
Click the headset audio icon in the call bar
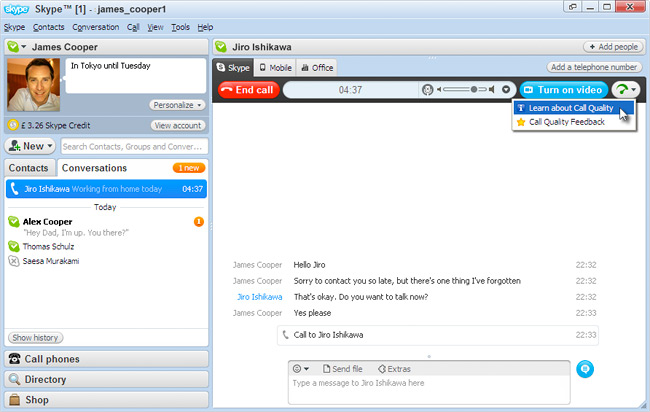(x=427, y=90)
